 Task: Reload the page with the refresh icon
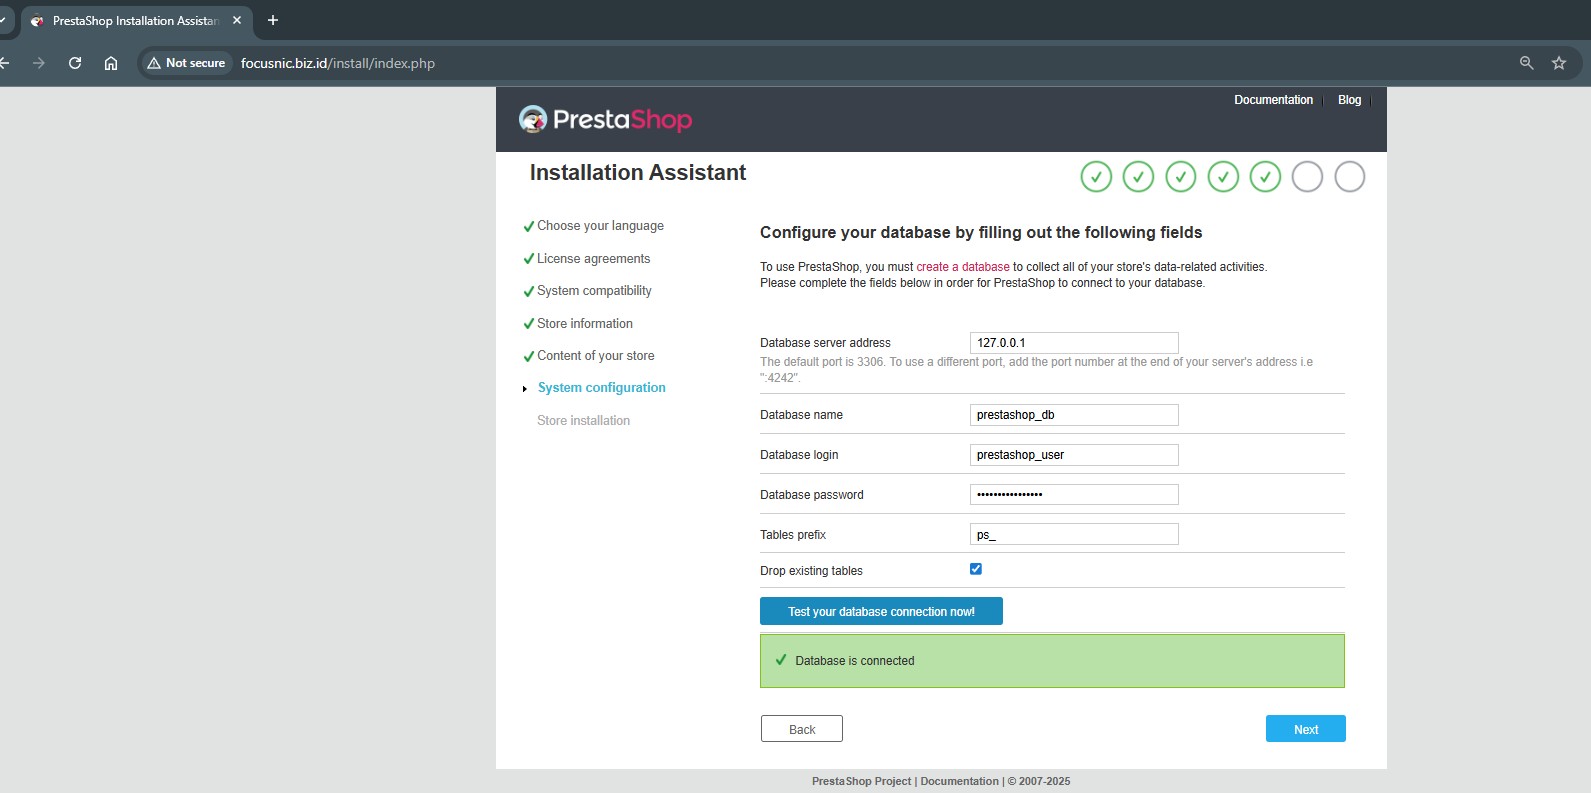click(x=75, y=63)
